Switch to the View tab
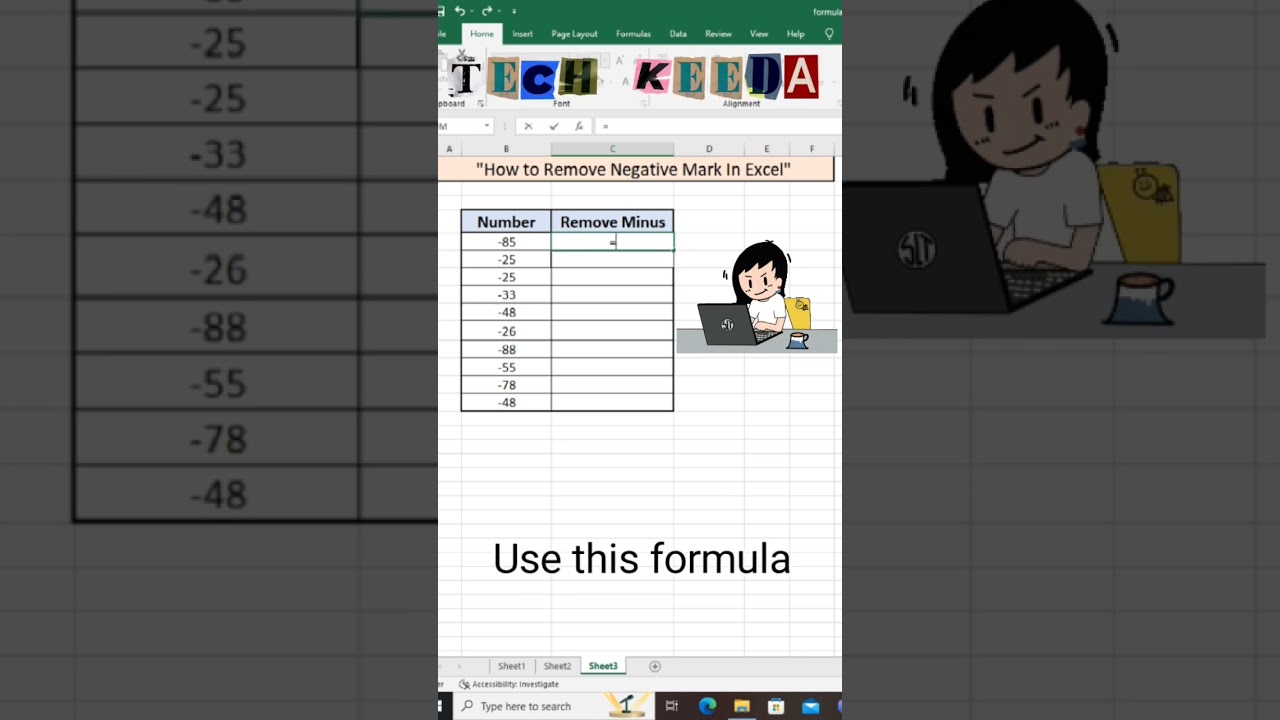This screenshot has width=1280, height=720. coord(759,34)
